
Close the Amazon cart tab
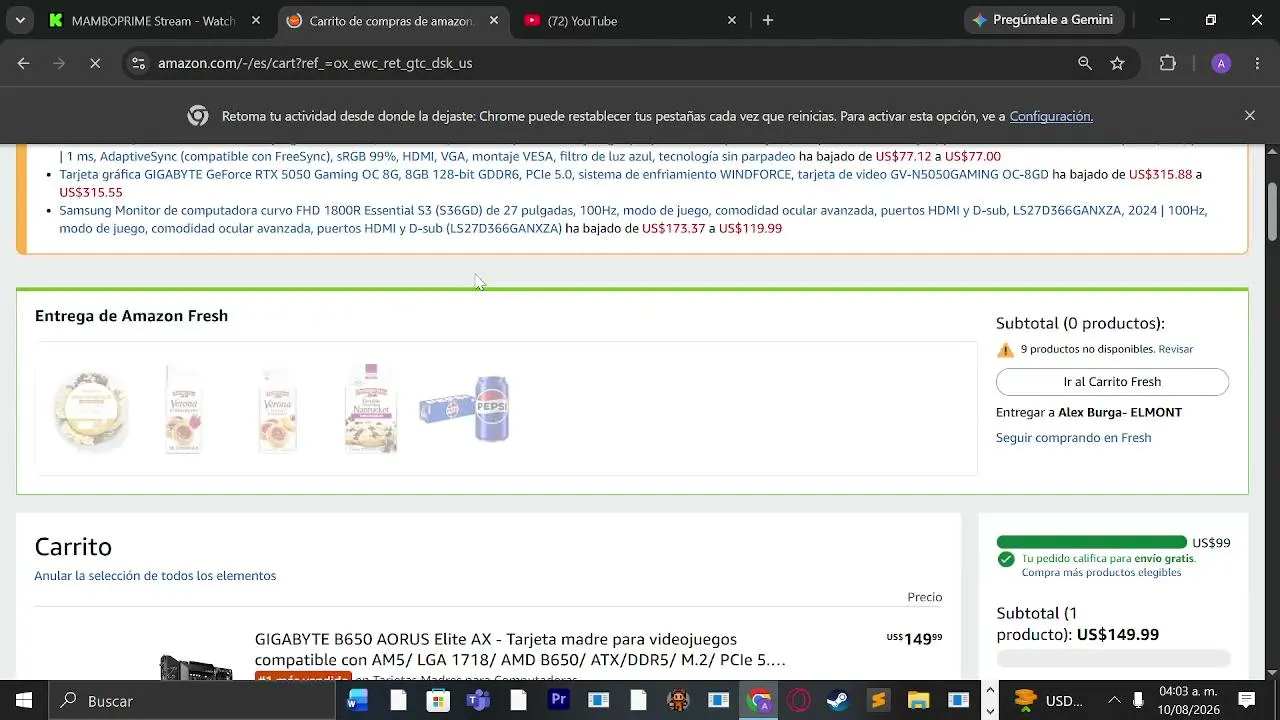click(494, 20)
